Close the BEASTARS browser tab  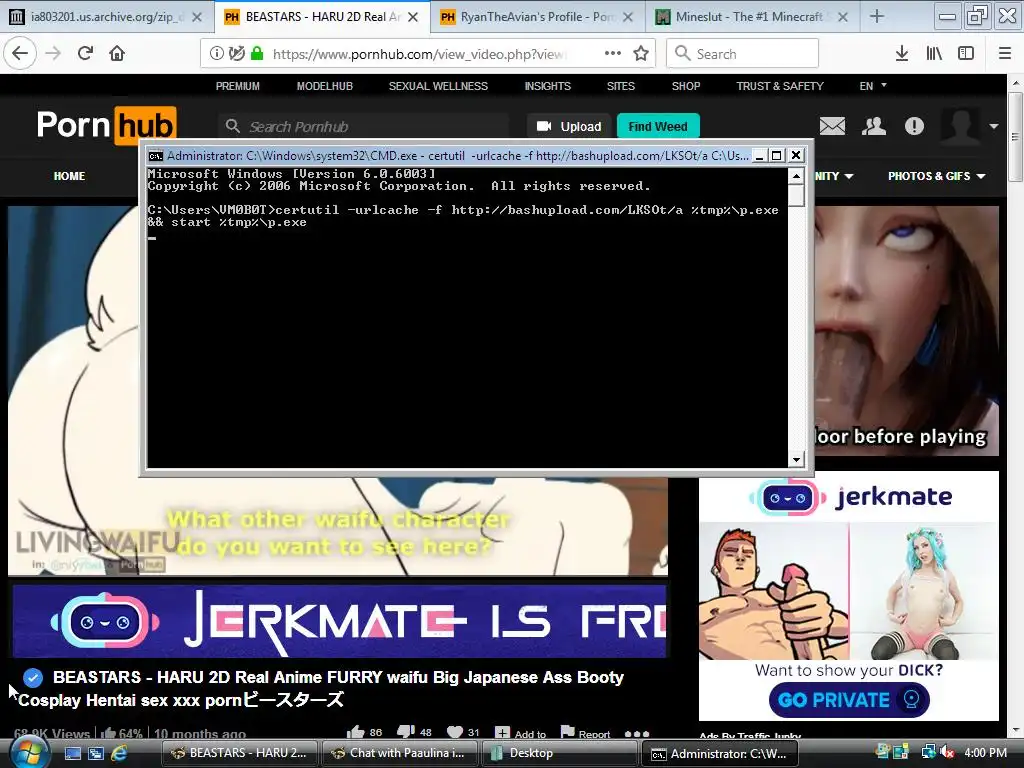coord(413,17)
